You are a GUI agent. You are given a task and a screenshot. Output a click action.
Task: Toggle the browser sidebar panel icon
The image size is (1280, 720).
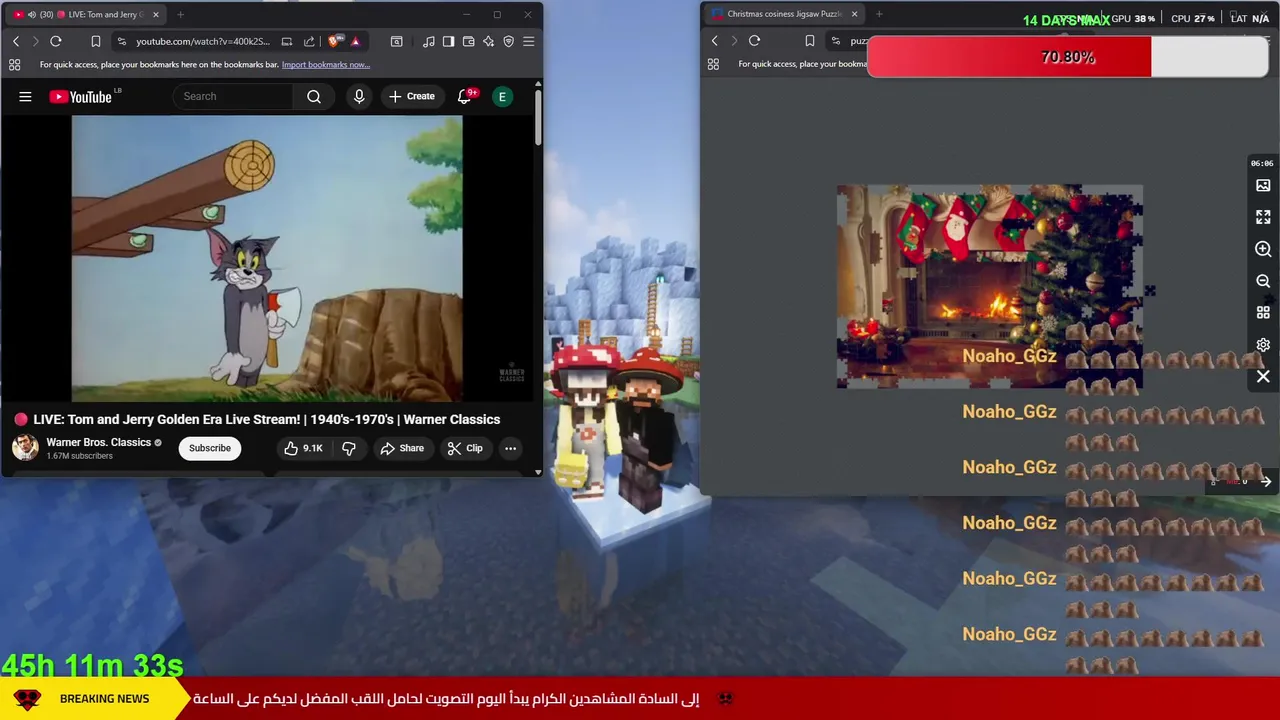pos(448,41)
